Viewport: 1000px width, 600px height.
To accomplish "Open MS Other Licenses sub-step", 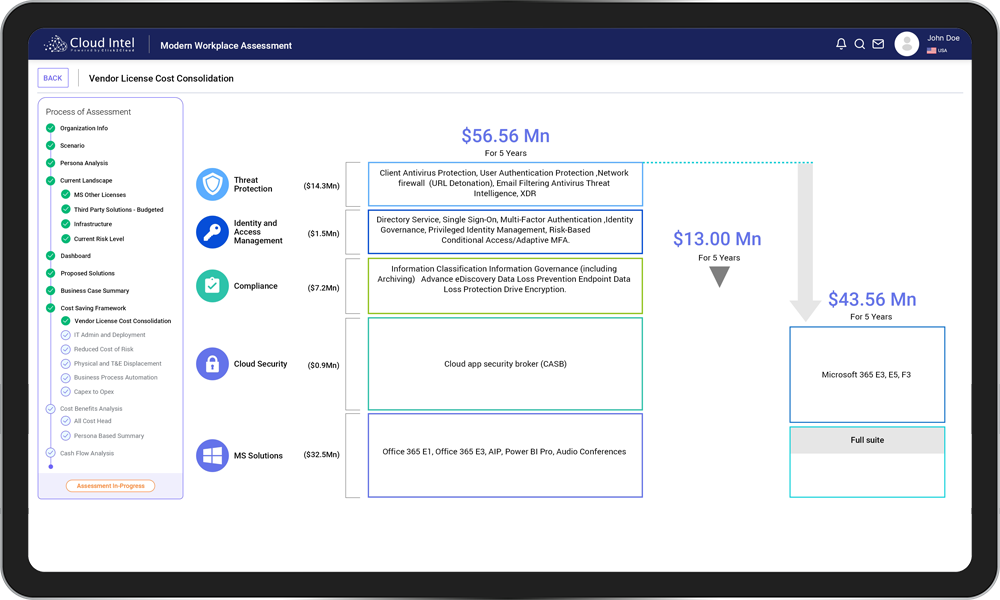I will point(99,195).
